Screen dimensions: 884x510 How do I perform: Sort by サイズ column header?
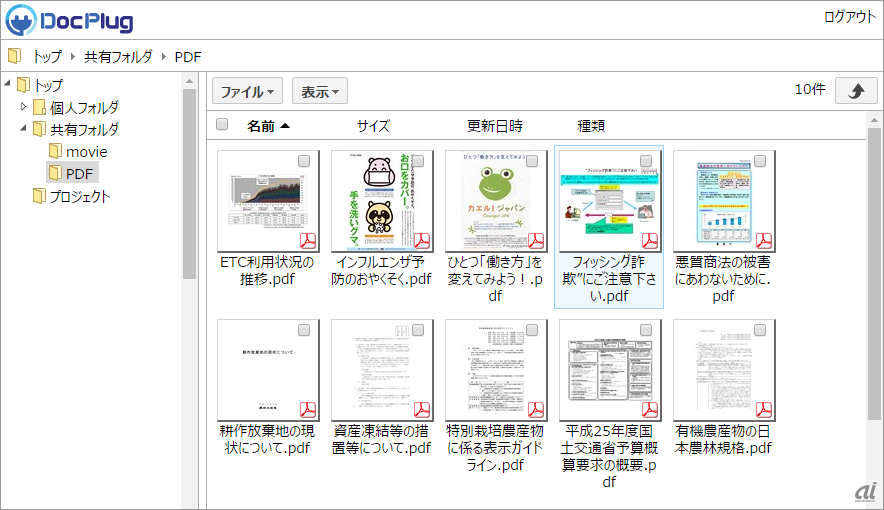pos(373,126)
